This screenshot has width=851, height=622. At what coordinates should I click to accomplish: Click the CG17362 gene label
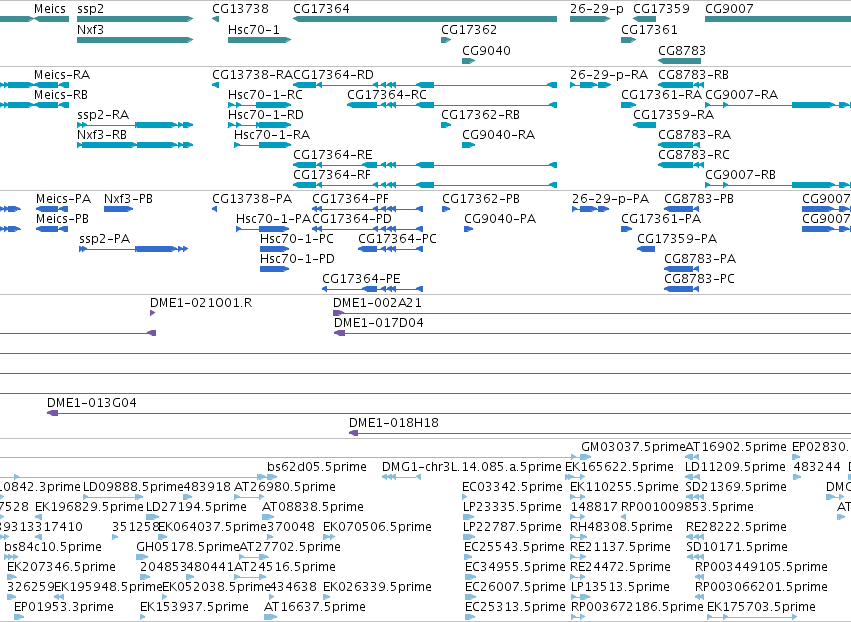(469, 29)
